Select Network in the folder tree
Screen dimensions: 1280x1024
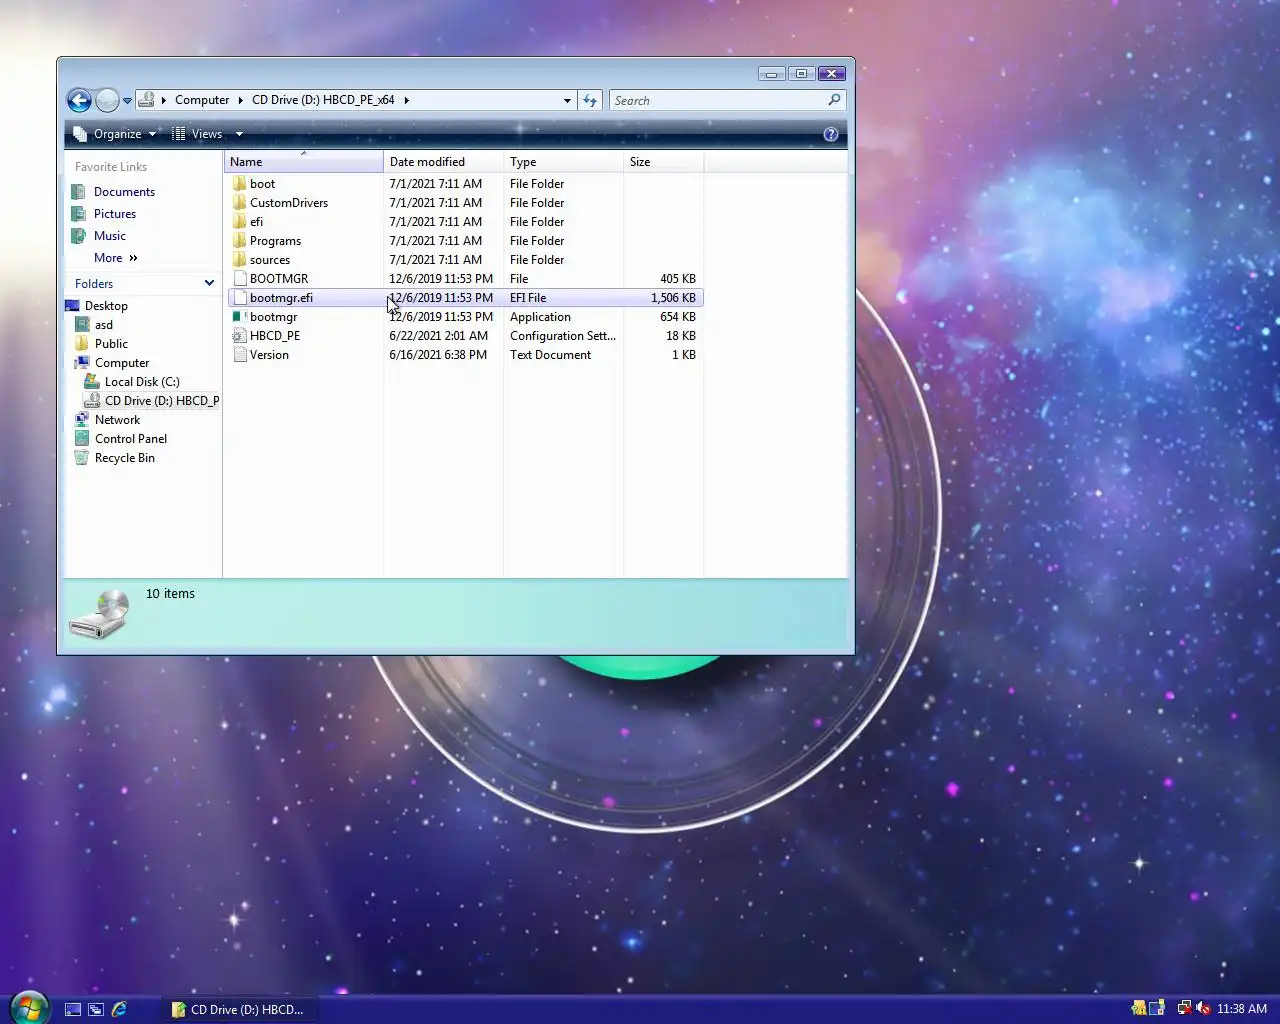(x=117, y=420)
